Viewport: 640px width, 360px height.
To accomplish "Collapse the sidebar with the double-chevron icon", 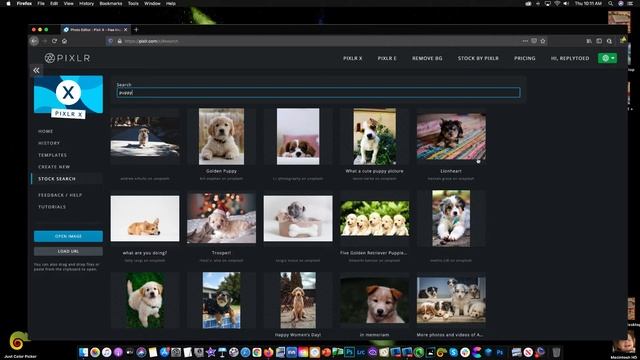I will click(36, 70).
